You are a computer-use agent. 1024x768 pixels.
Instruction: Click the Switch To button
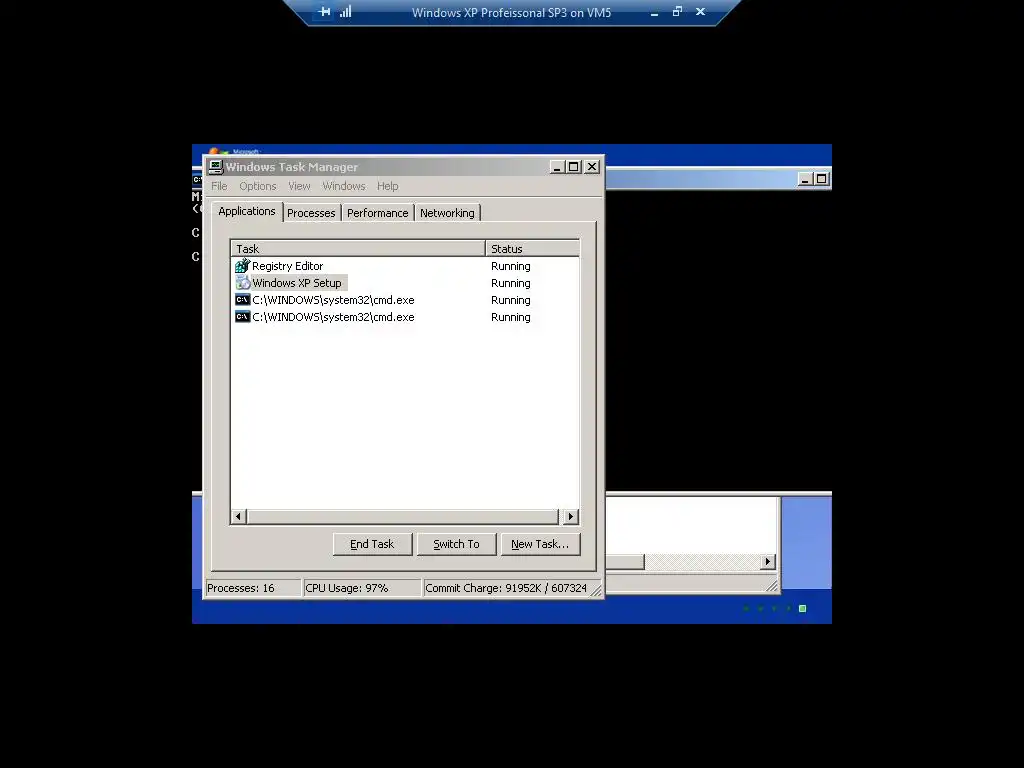point(456,544)
